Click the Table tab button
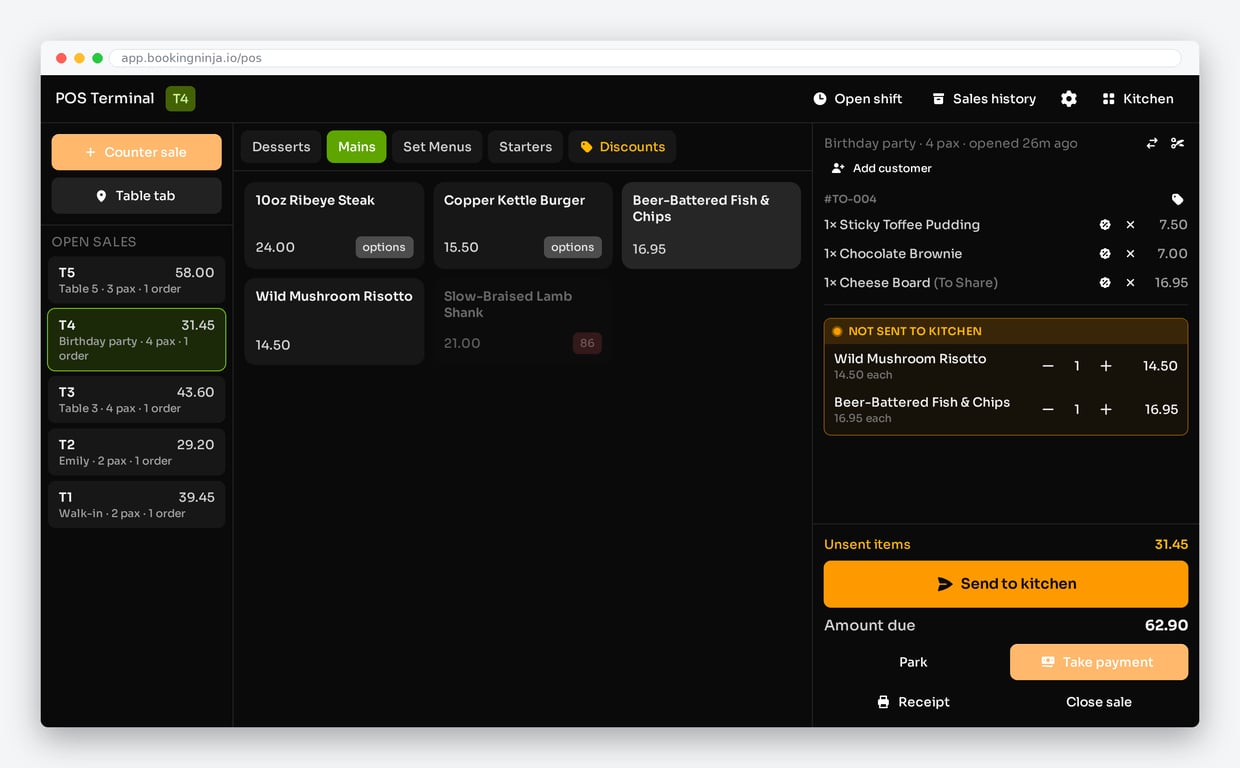This screenshot has width=1240, height=768. pyautogui.click(x=137, y=196)
